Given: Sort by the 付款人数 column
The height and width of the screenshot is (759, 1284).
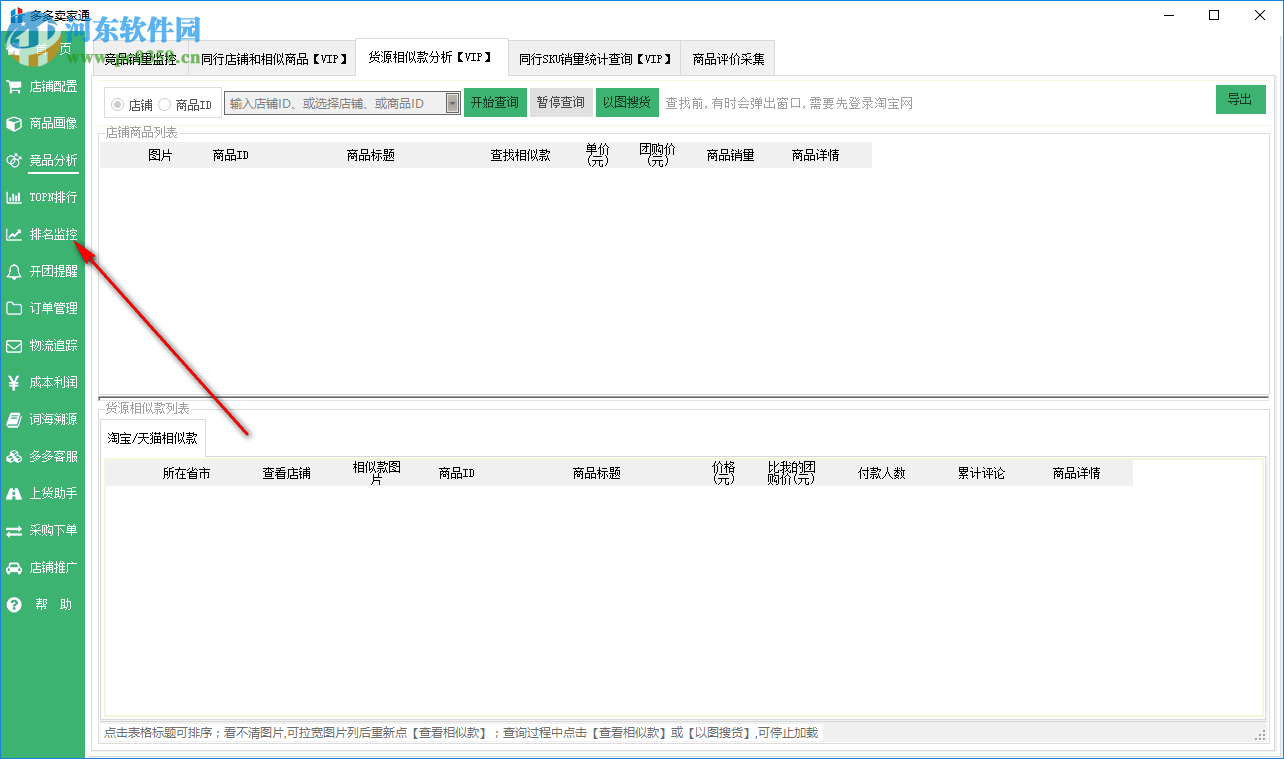Looking at the screenshot, I should (x=882, y=473).
